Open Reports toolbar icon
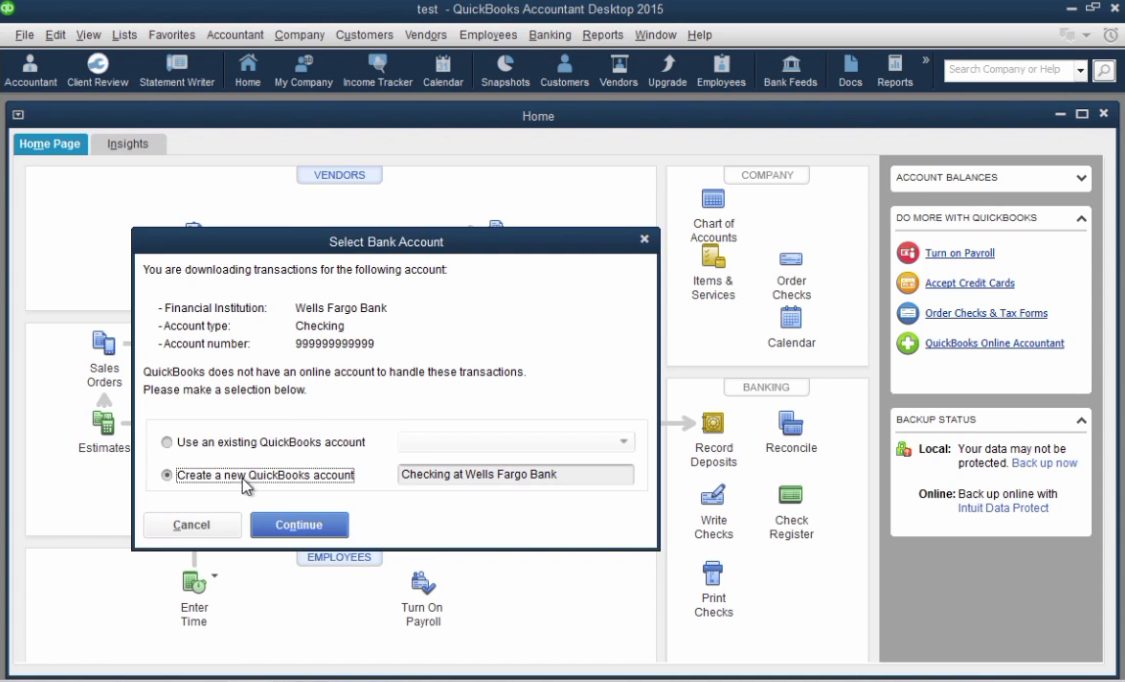The width and height of the screenshot is (1125, 682). [x=895, y=71]
